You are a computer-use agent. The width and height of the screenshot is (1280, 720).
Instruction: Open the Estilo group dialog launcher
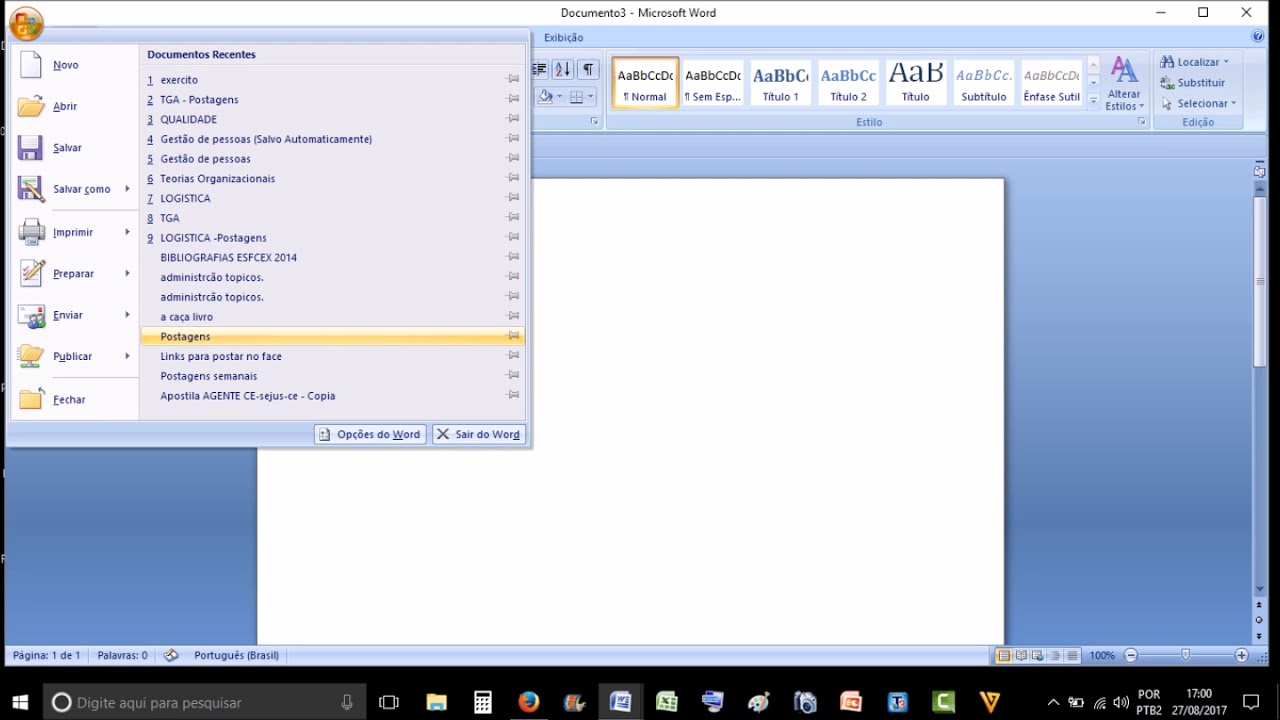(1141, 122)
